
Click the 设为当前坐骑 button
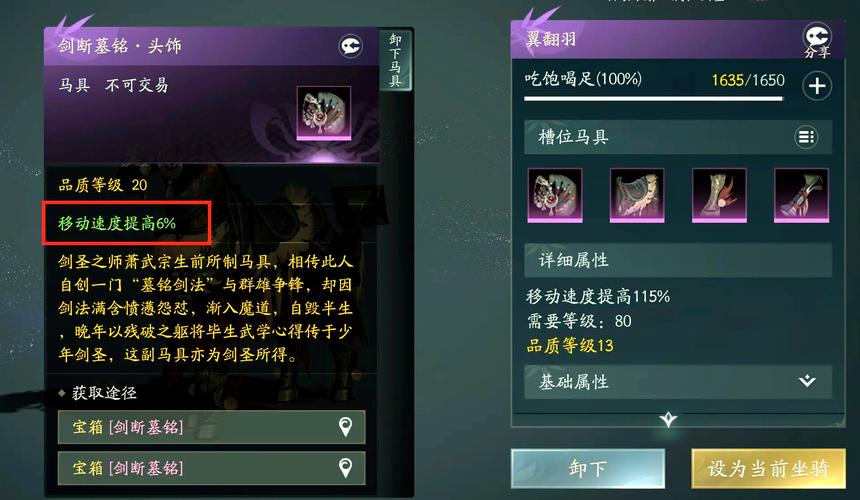(768, 469)
